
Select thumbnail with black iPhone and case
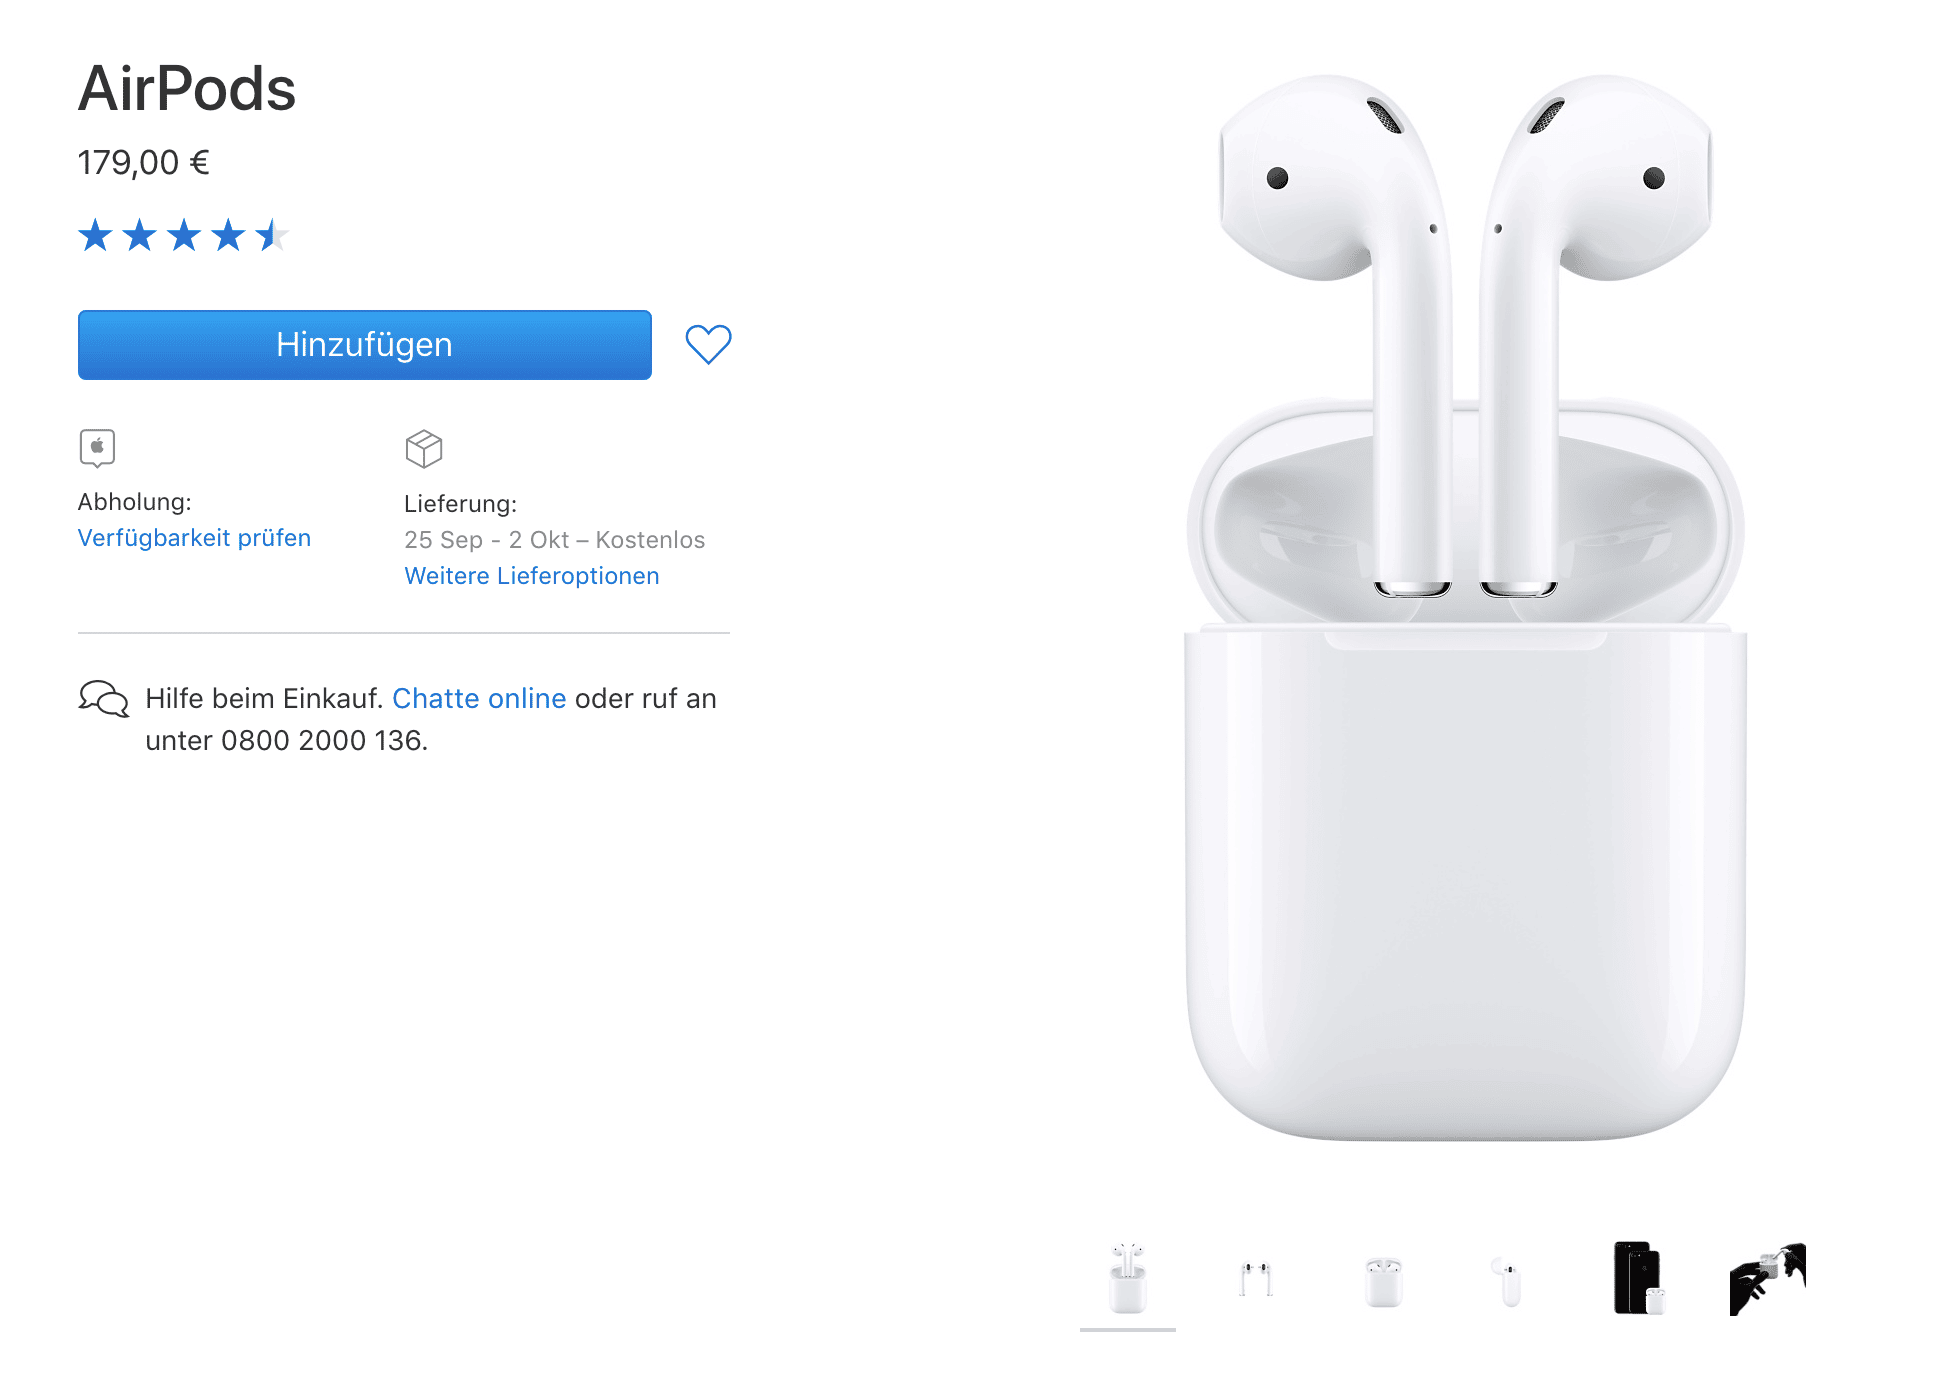click(1639, 1279)
